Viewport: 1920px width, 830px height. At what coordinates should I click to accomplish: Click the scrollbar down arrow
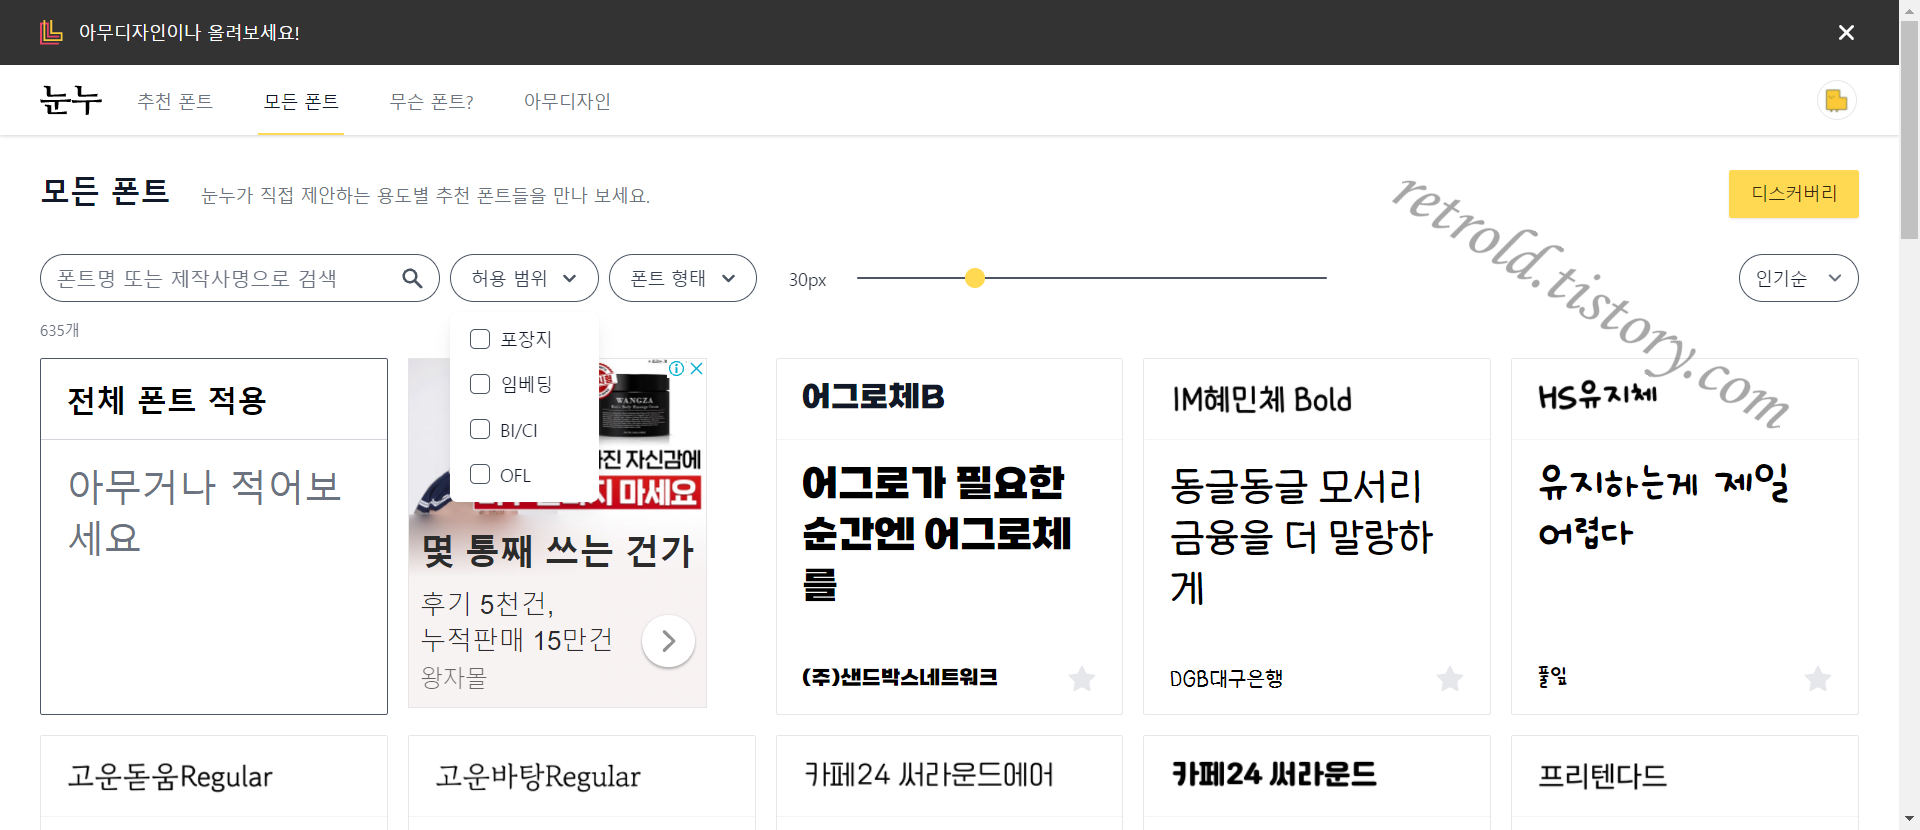point(1909,820)
